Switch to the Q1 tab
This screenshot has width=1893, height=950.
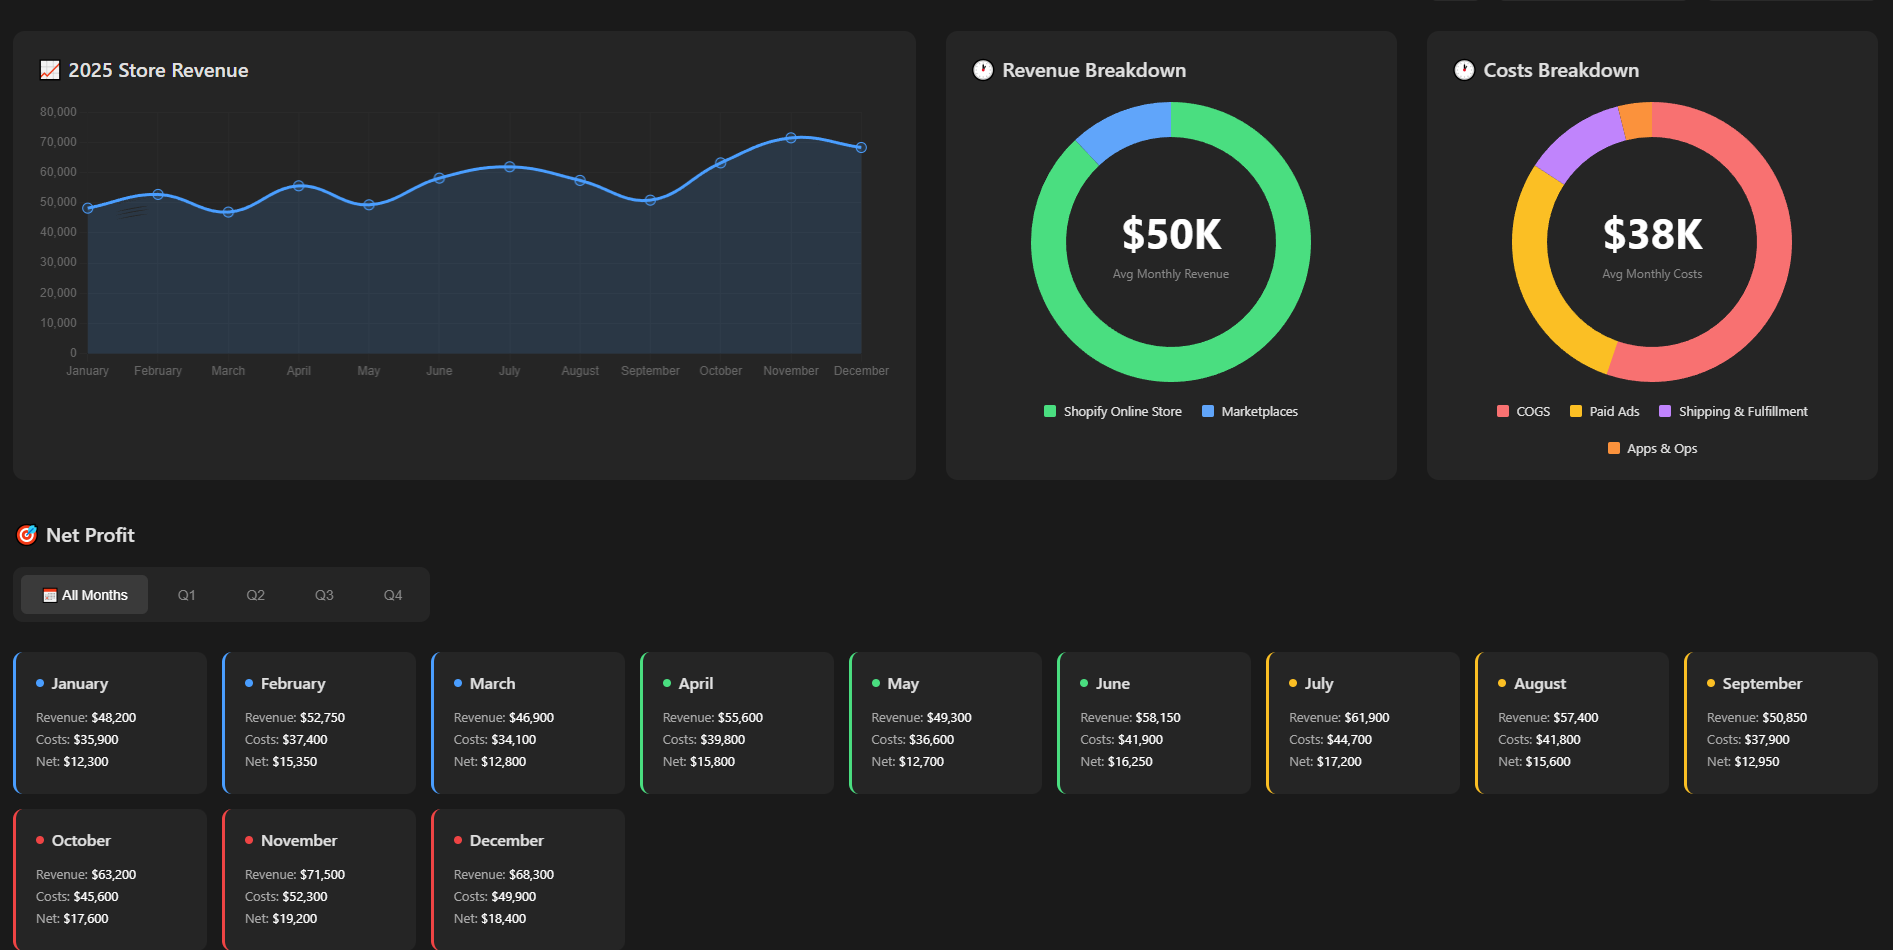point(186,595)
